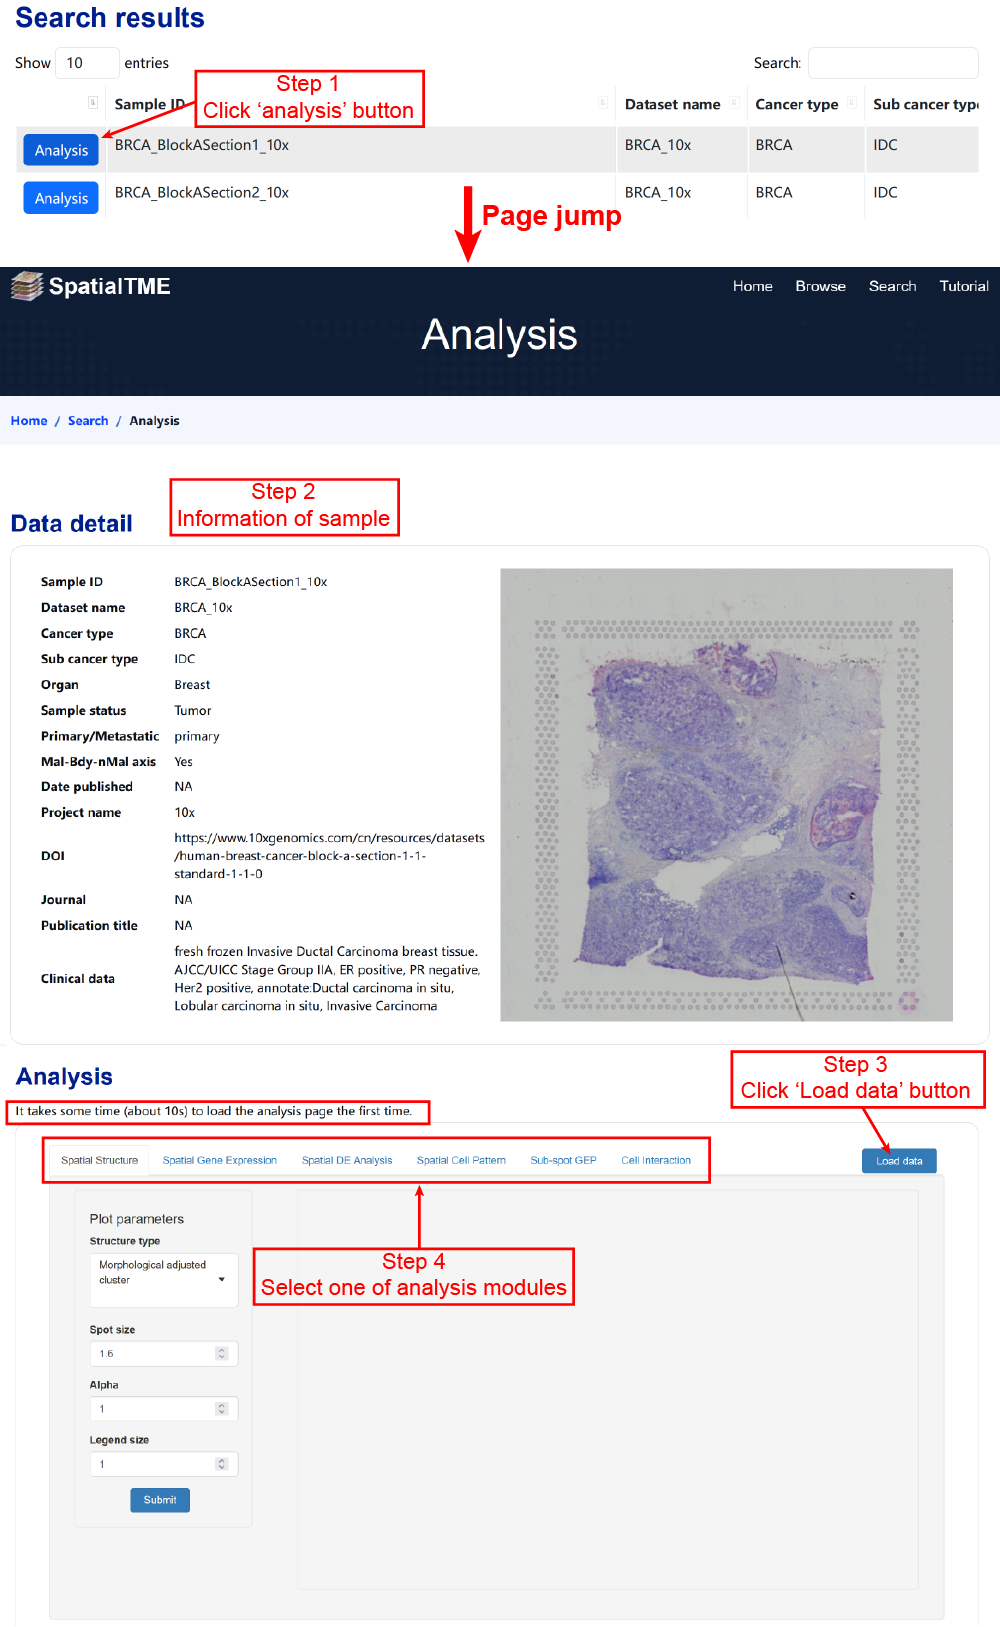The image size is (1000, 1627).
Task: Open the Cell Interaction tab
Action: [x=655, y=1161]
